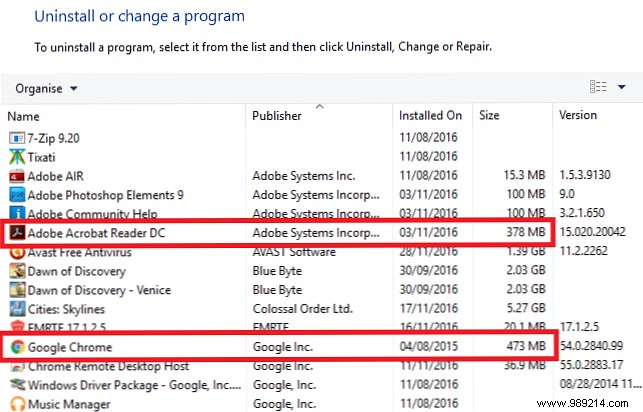Select the Chrome Remote Desktop Host icon
The height and width of the screenshot is (412, 643).
16,367
